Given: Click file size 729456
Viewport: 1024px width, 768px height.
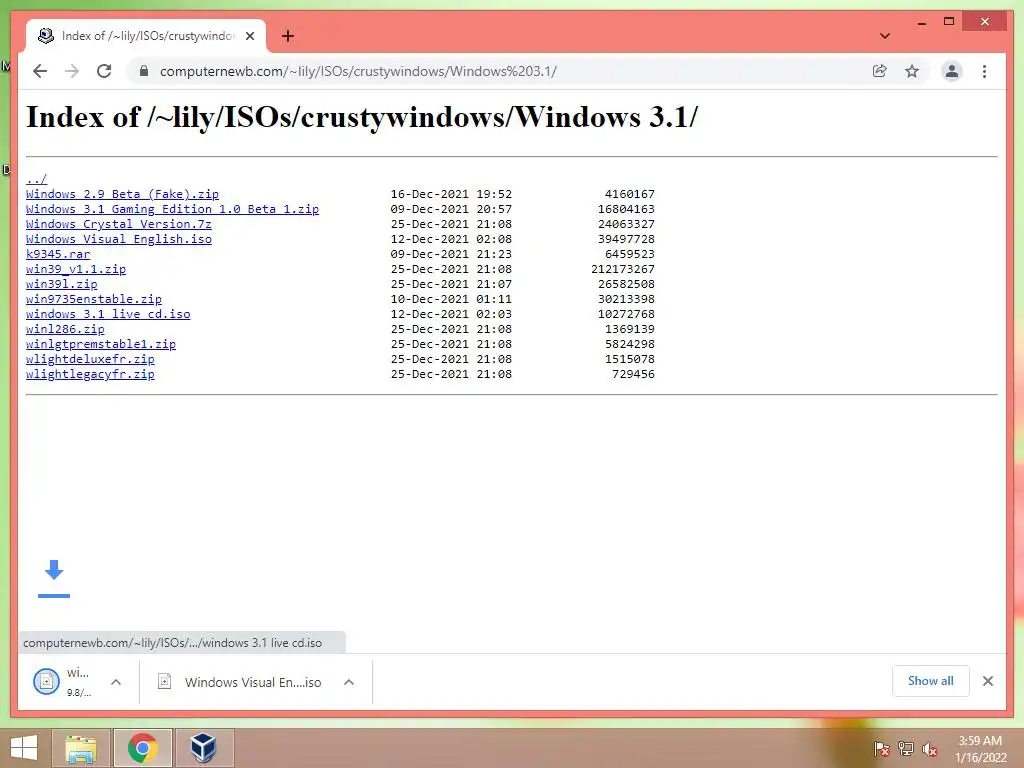Looking at the screenshot, I should pos(633,374).
